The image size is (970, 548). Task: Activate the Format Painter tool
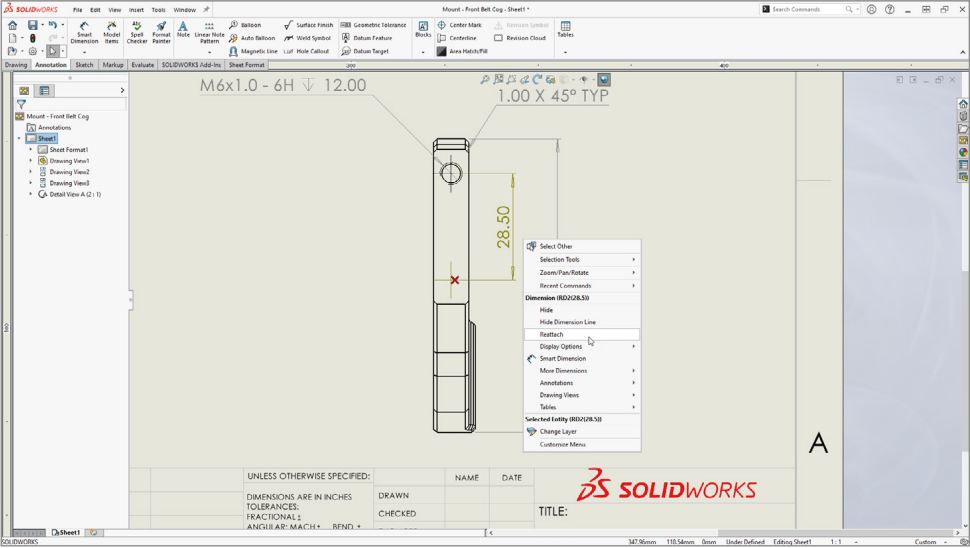(x=161, y=32)
